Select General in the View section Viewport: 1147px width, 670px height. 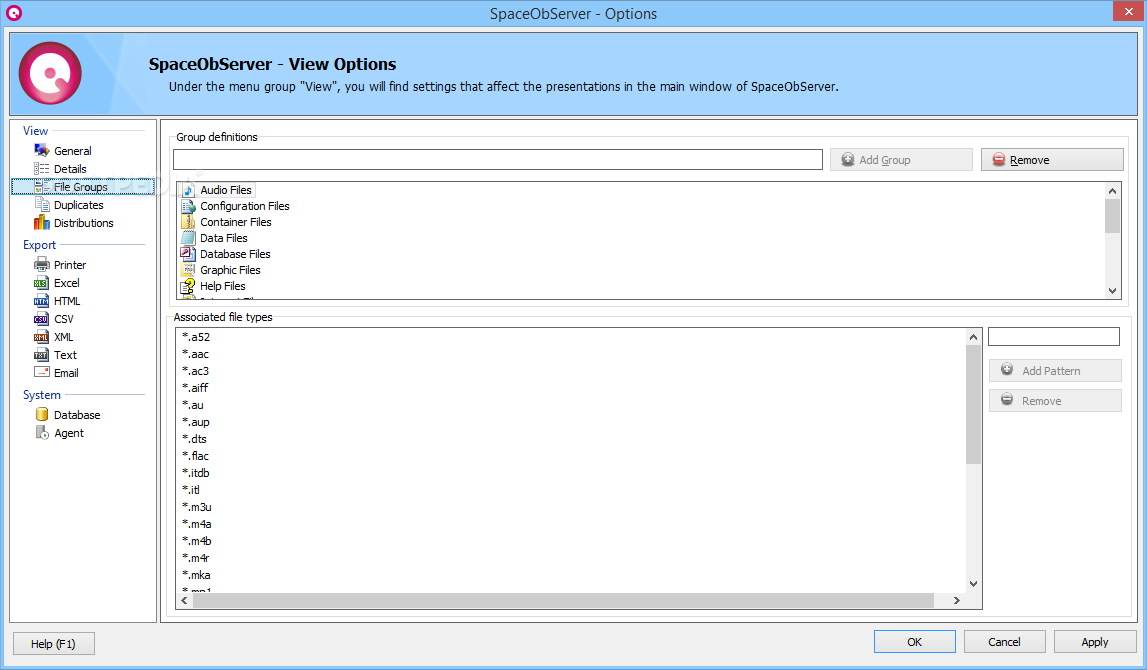pos(72,151)
